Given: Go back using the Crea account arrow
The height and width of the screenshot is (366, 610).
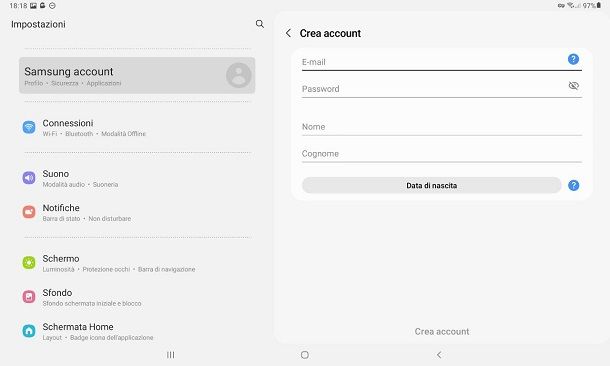Looking at the screenshot, I should click(x=288, y=33).
